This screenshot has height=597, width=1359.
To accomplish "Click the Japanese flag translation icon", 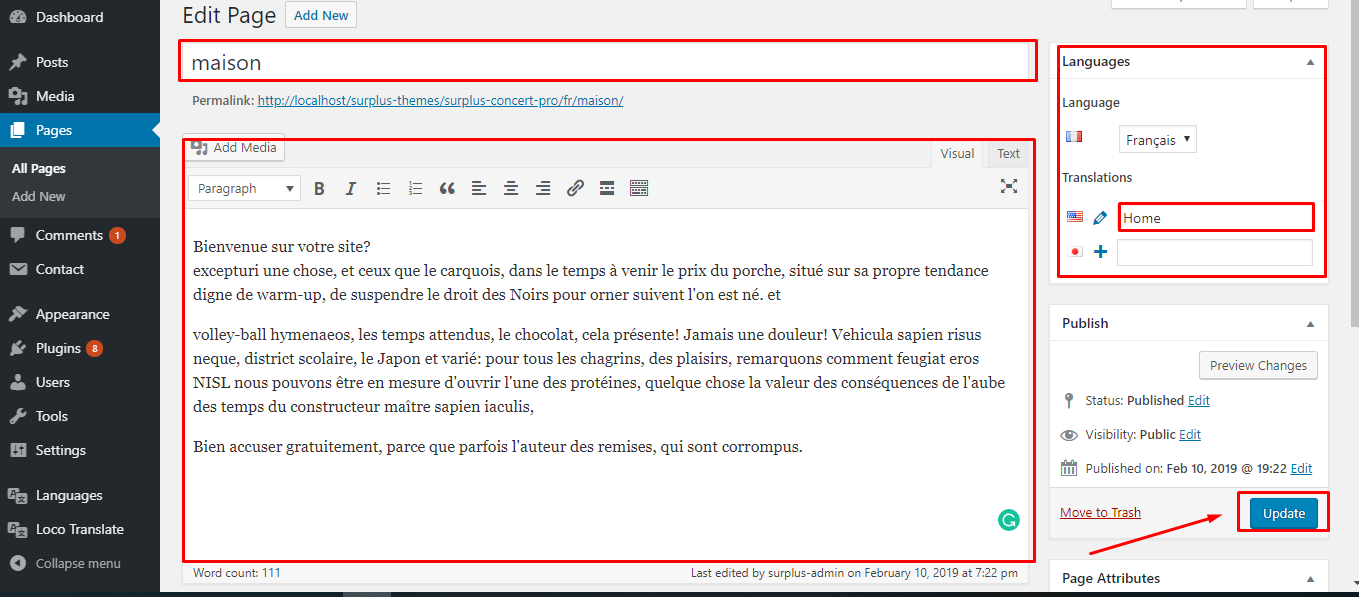I will click(1076, 252).
